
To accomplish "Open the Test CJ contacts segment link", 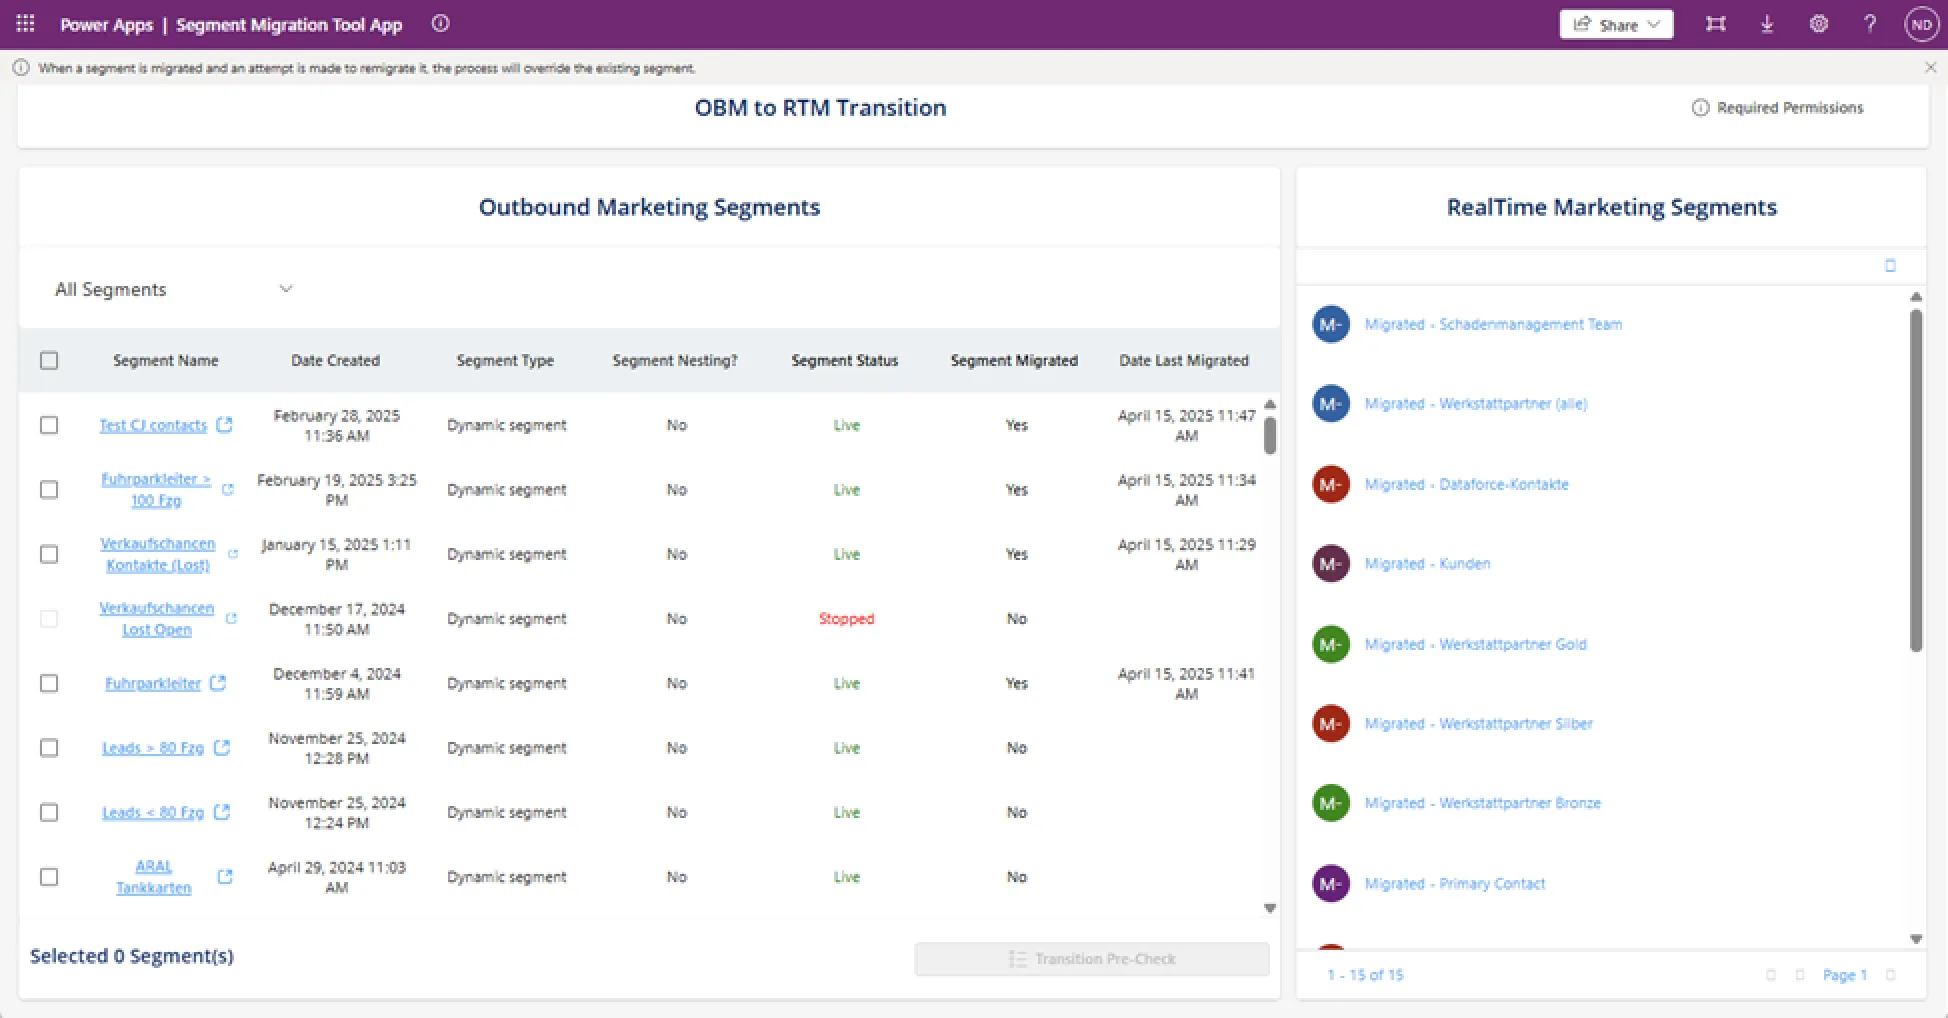I will [x=153, y=425].
